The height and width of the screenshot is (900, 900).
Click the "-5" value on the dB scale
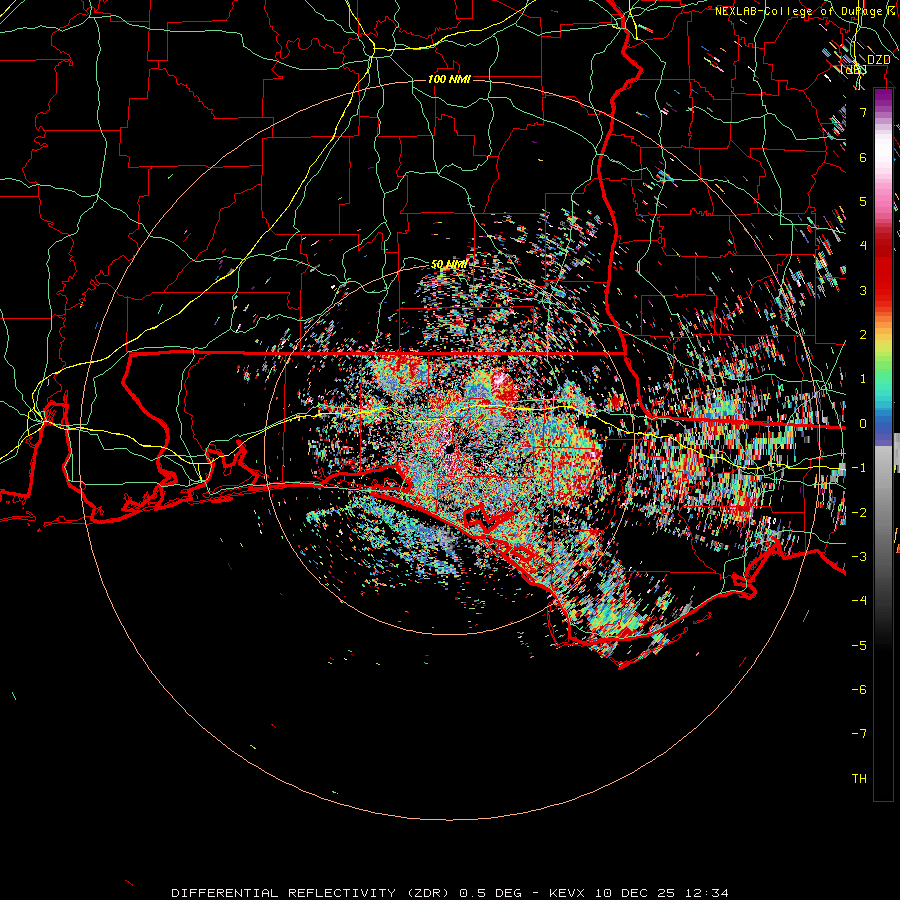(x=859, y=646)
